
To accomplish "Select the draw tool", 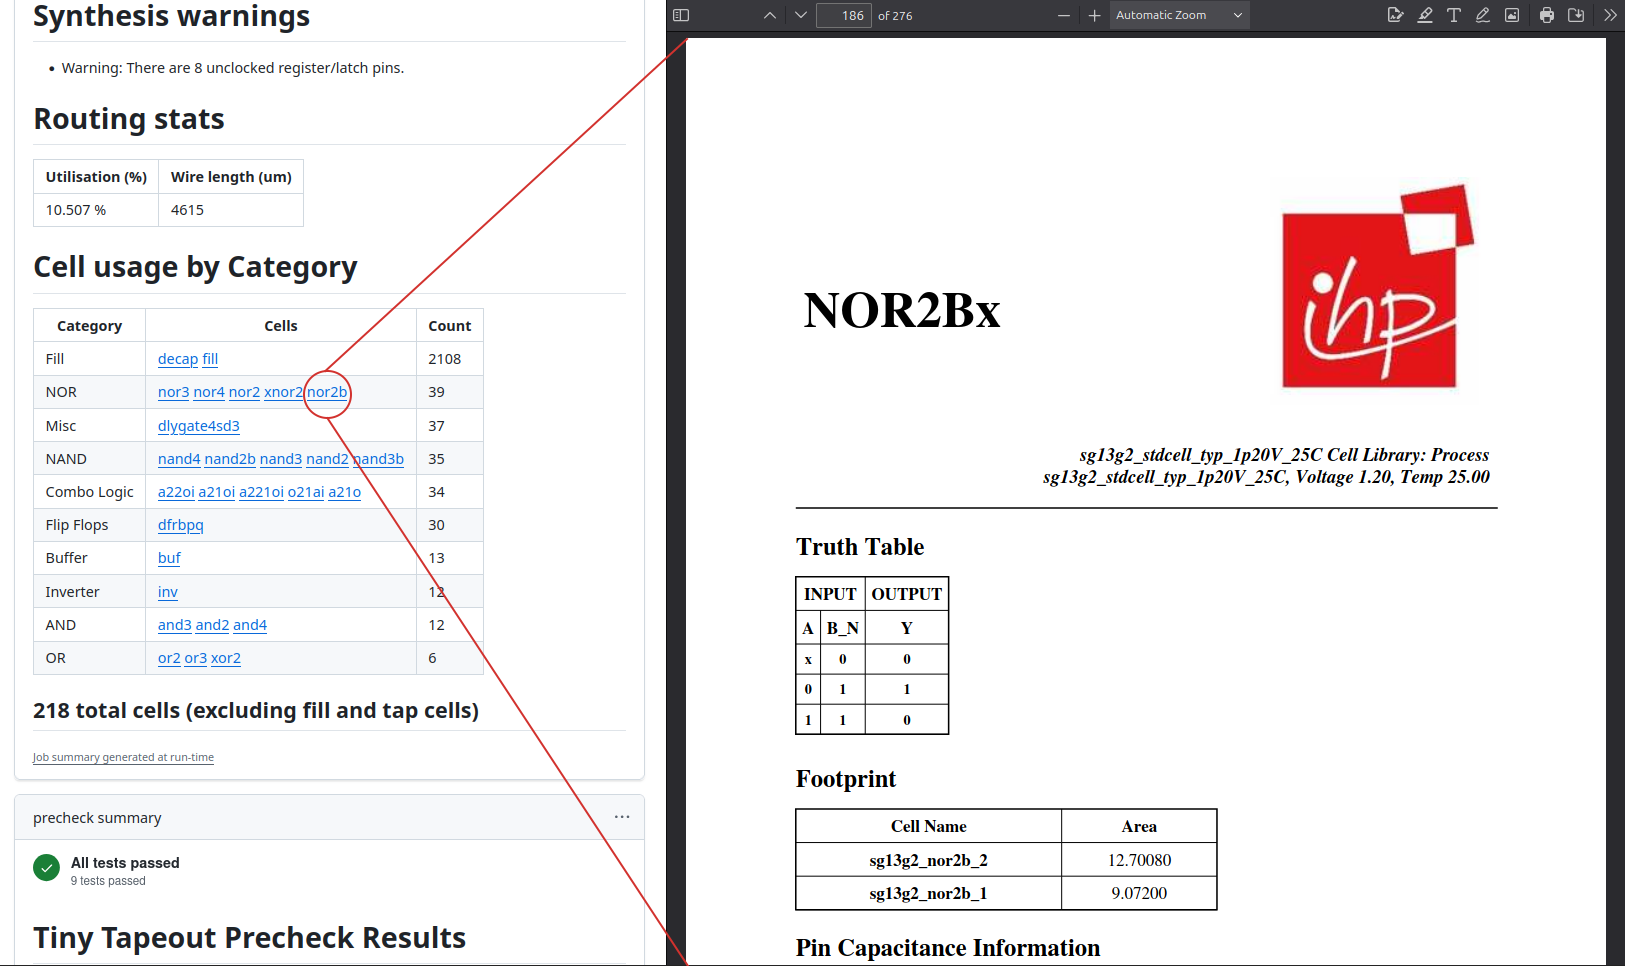I will click(1483, 15).
